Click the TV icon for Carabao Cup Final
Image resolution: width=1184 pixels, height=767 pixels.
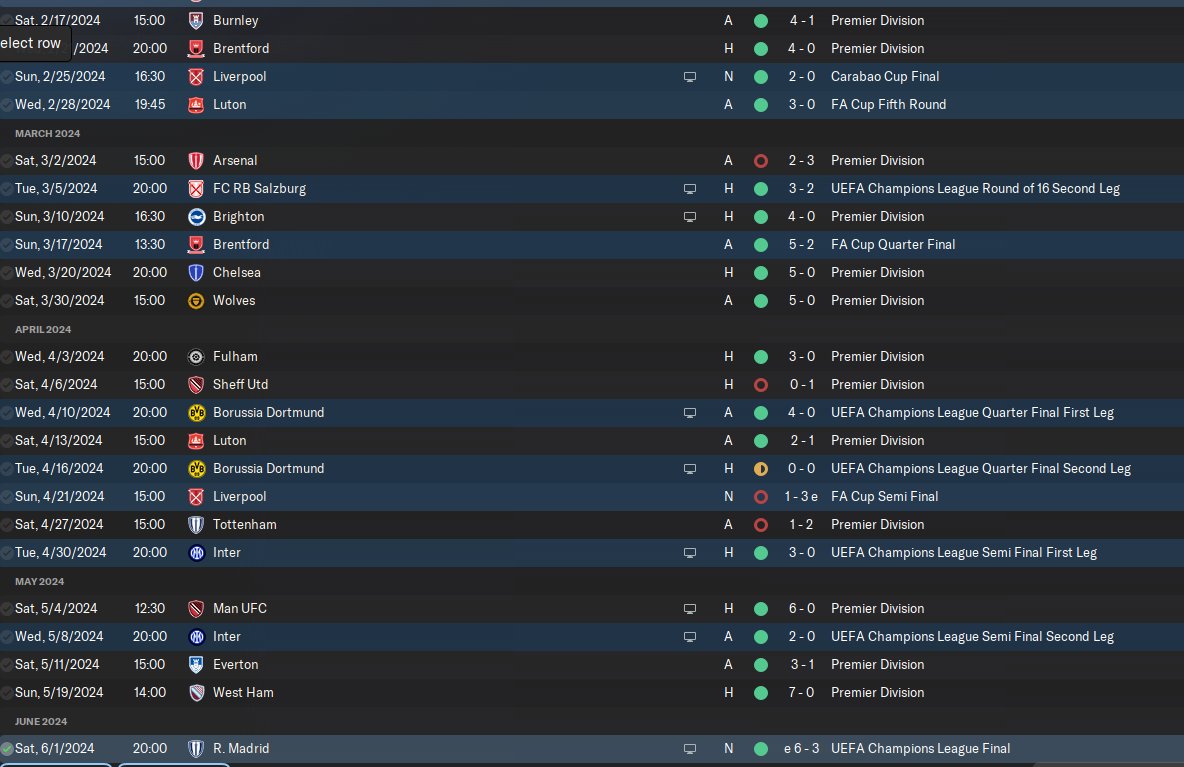[x=689, y=77]
